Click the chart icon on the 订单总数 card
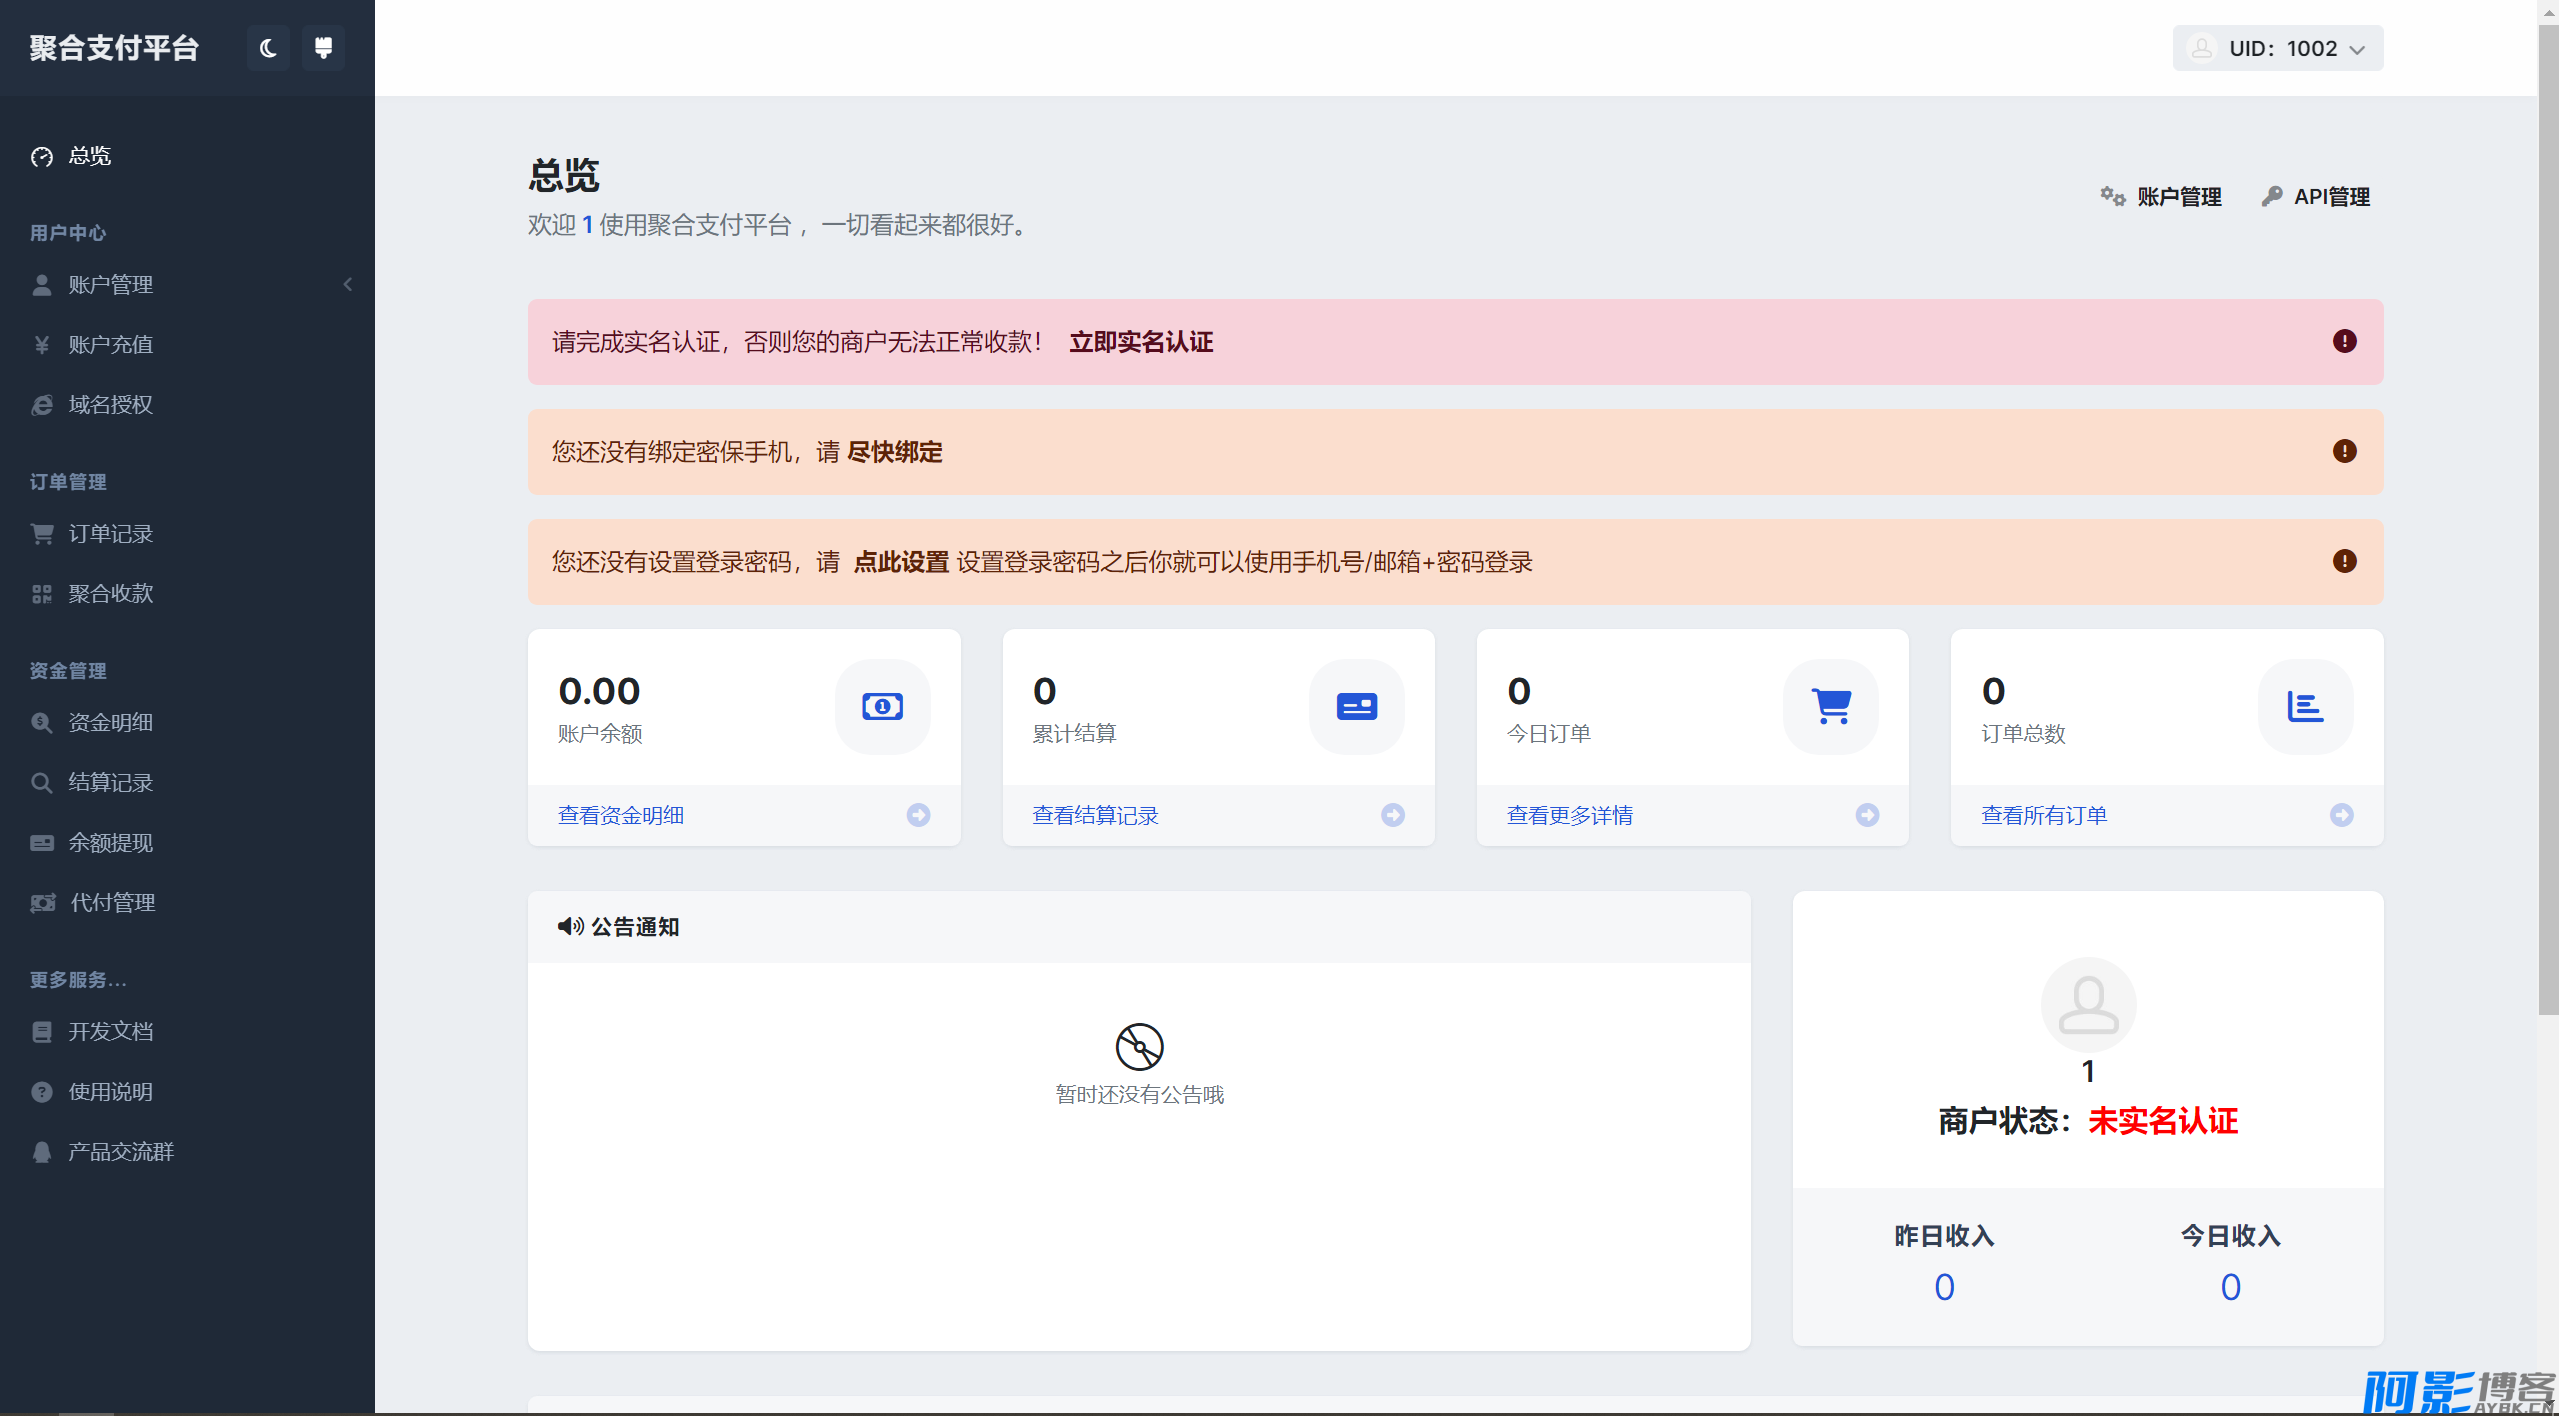The width and height of the screenshot is (2559, 1416). coord(2305,707)
